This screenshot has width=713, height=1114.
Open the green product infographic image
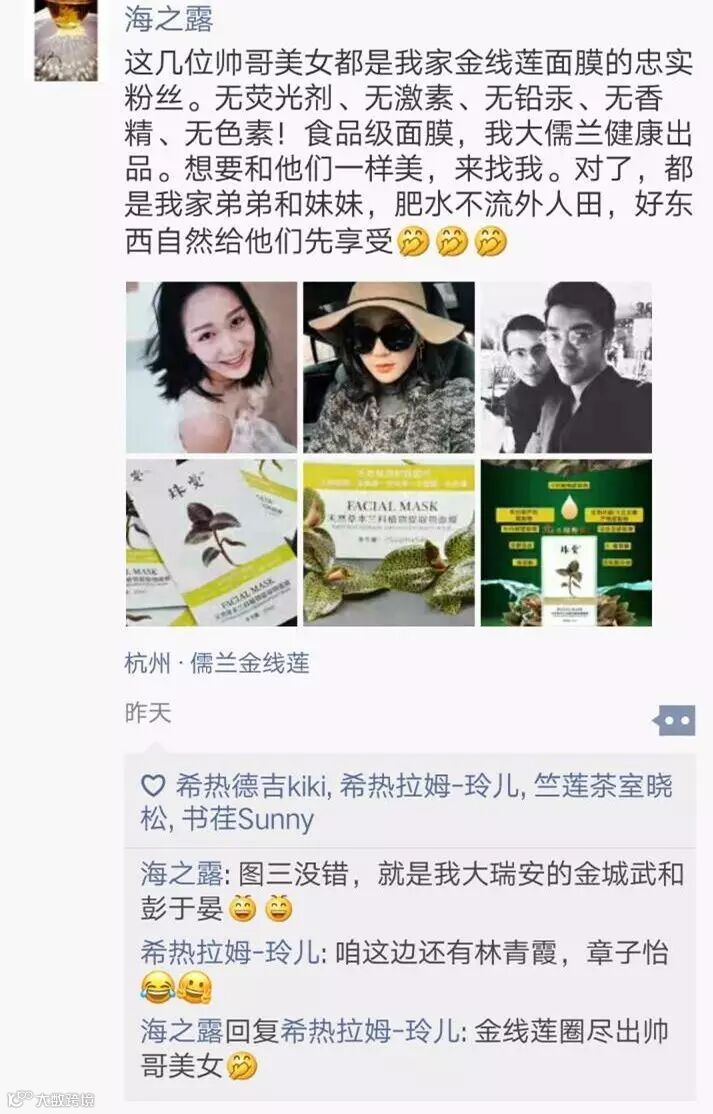[x=566, y=544]
